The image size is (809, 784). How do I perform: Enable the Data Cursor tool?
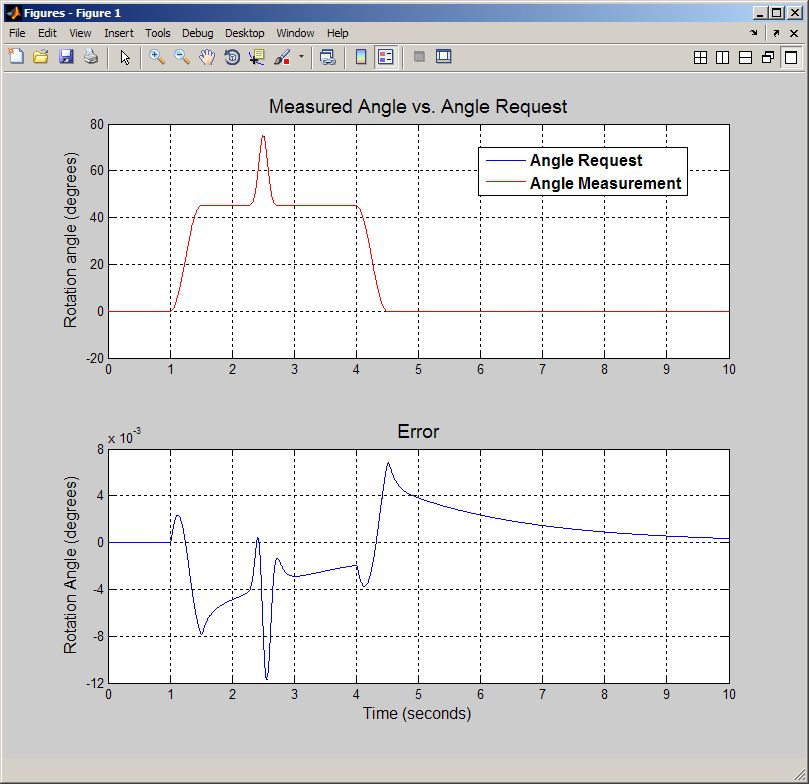click(x=257, y=57)
